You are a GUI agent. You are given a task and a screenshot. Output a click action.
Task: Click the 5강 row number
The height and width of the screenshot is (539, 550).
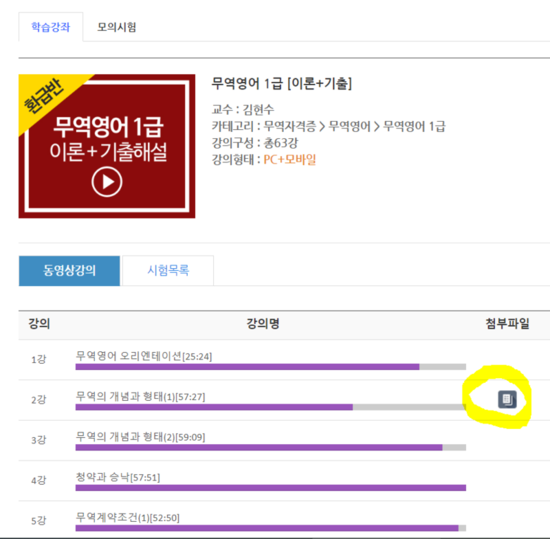point(39,521)
